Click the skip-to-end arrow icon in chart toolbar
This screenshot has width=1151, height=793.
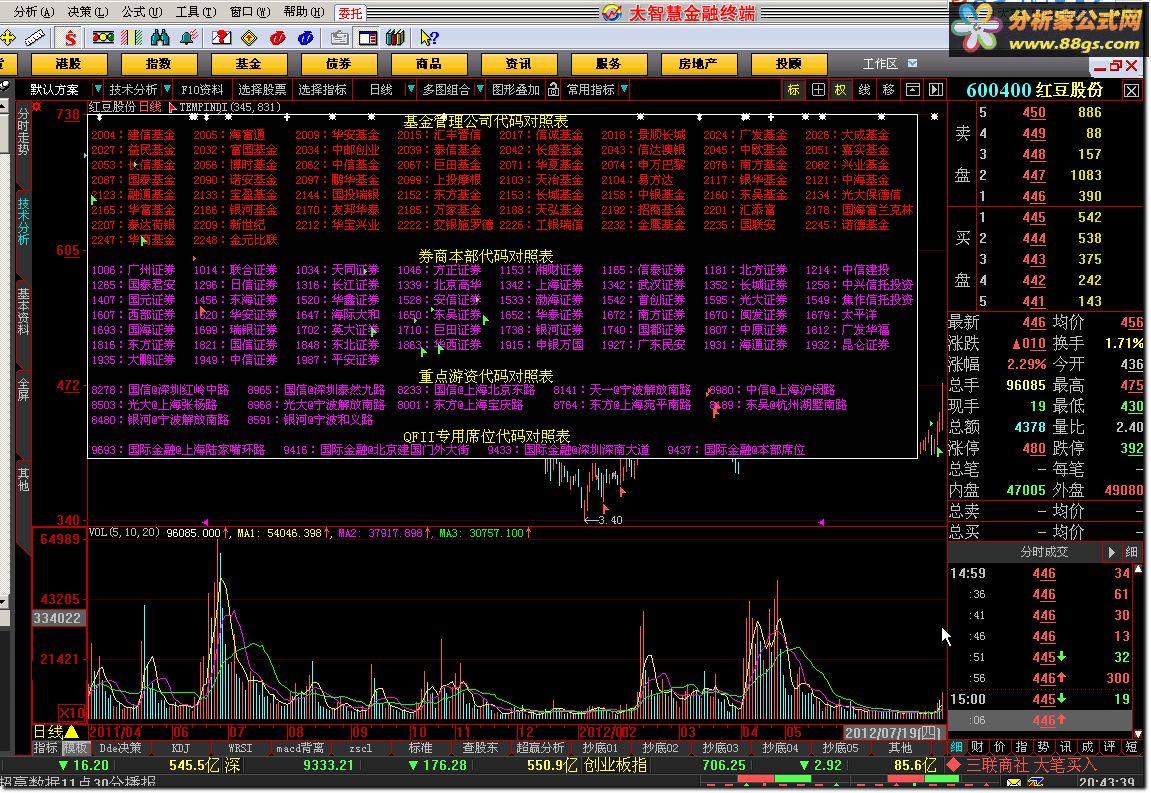coord(936,90)
